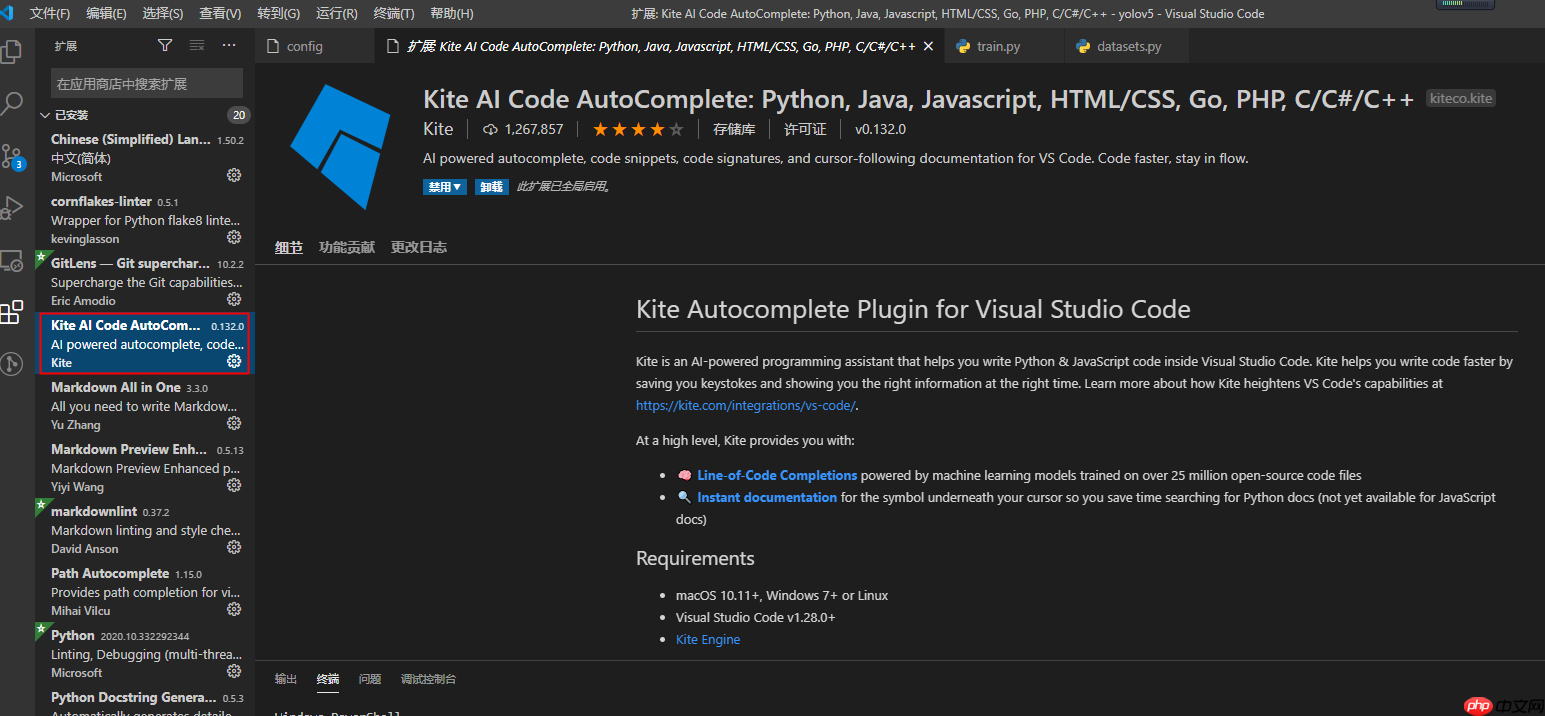
Task: Select the Markdown All in One entry
Action: (x=145, y=406)
